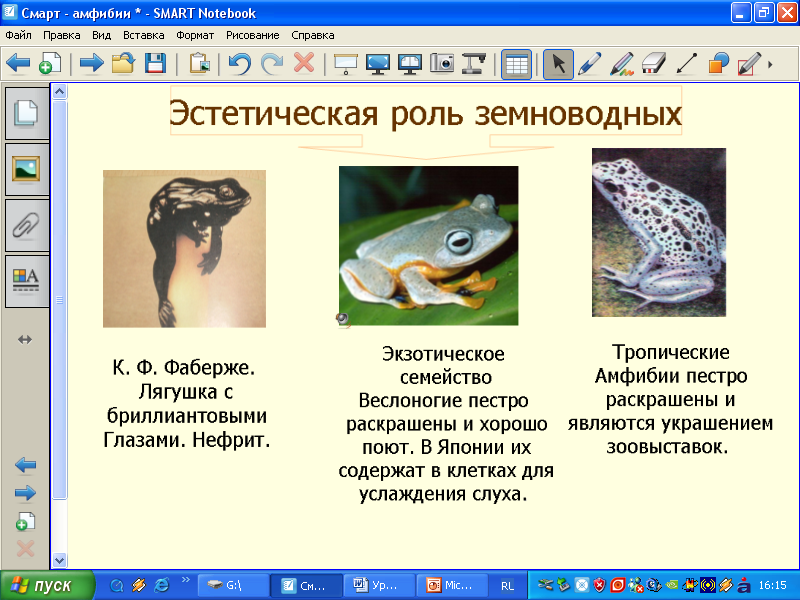
Task: Open the Правка menu
Action: pos(62,35)
